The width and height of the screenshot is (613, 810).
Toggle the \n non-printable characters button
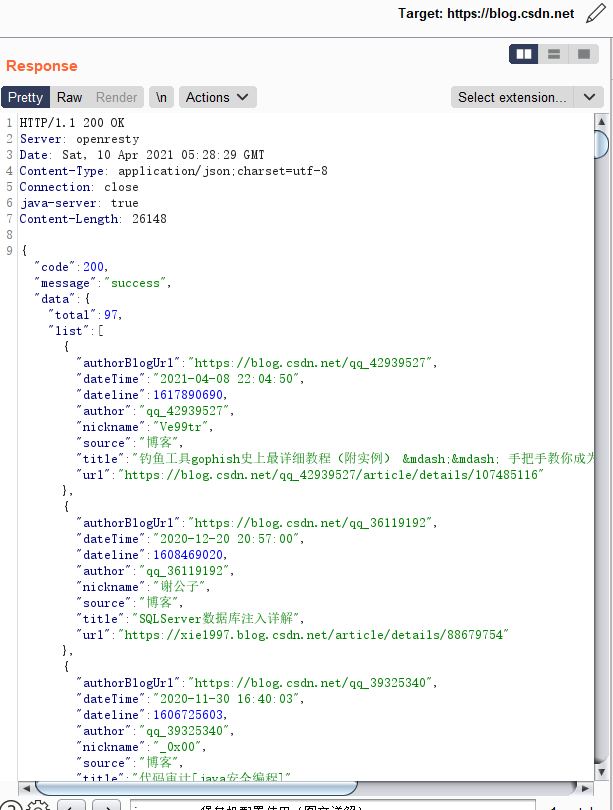coord(161,97)
